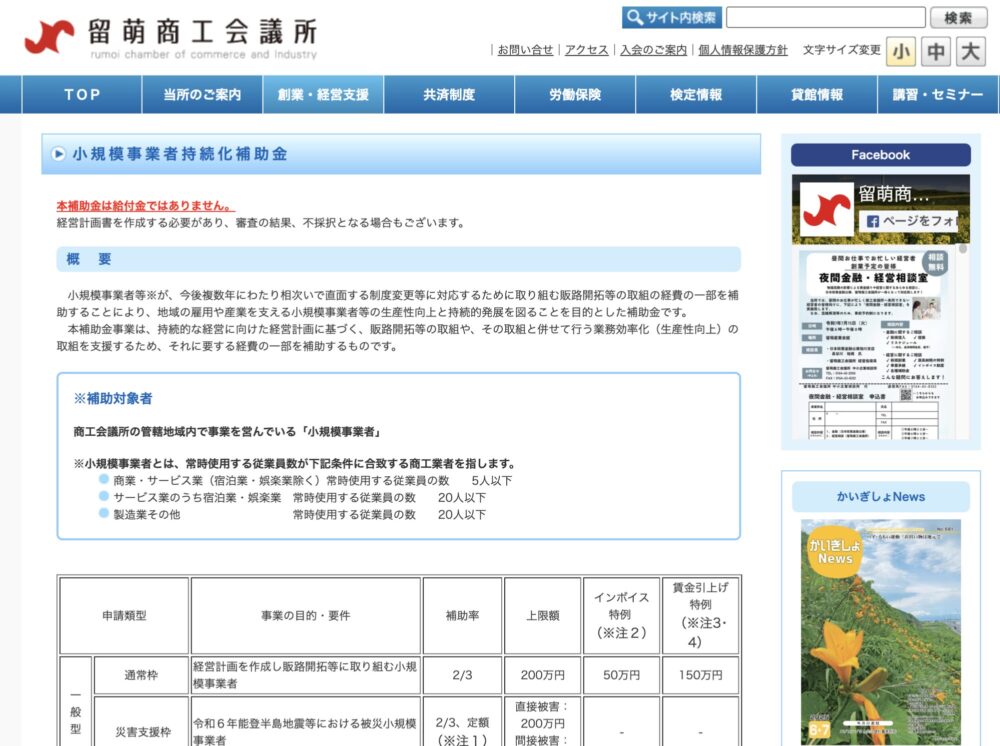Click the arrow icon beside 小規模事業者持続化補助金 heading
Screen dimensions: 1000x746
[x=58, y=154]
